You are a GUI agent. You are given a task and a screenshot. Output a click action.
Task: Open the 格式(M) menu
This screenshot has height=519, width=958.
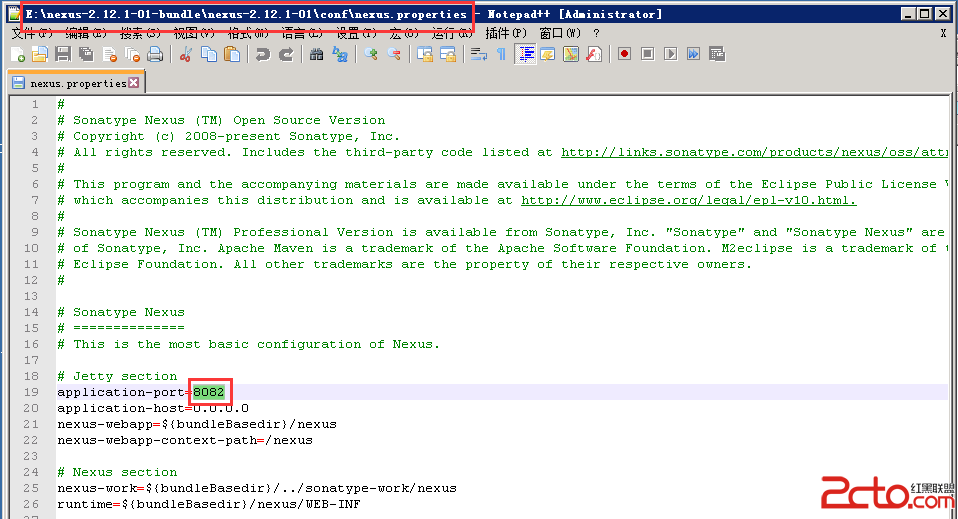tap(248, 33)
